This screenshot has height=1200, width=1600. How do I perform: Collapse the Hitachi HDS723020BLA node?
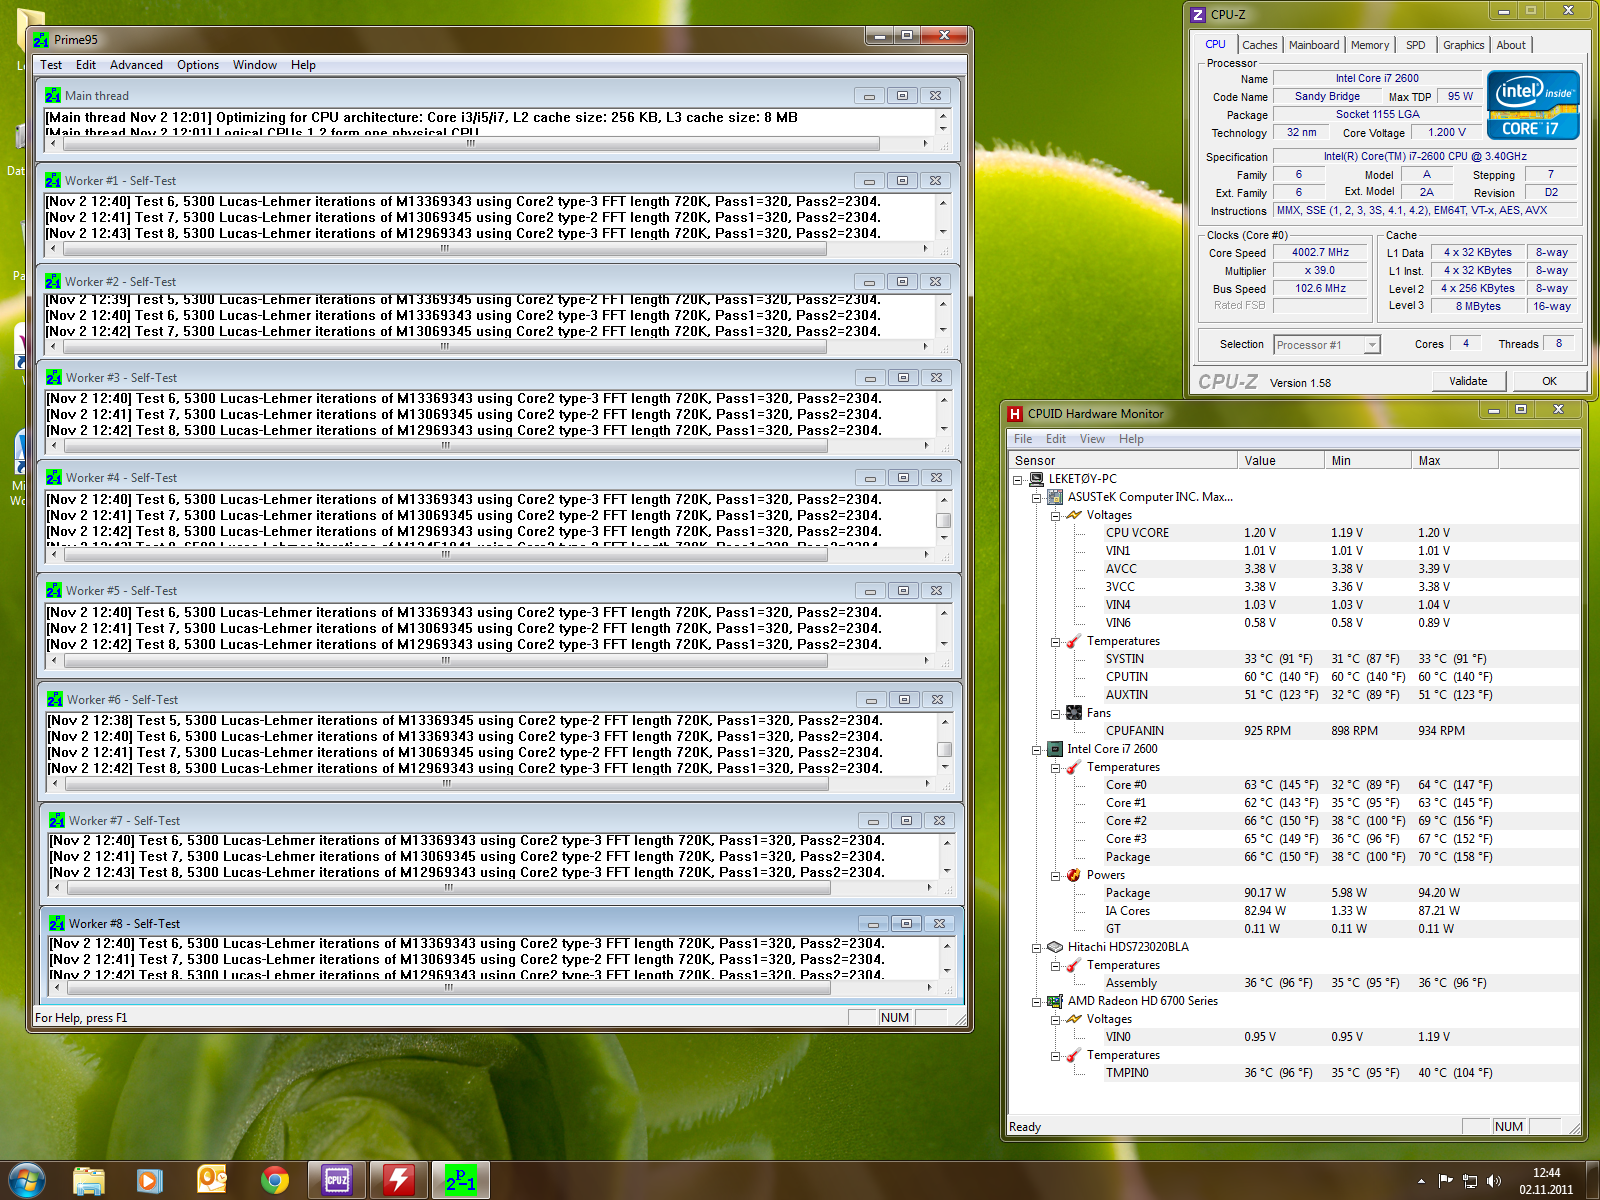1037,947
